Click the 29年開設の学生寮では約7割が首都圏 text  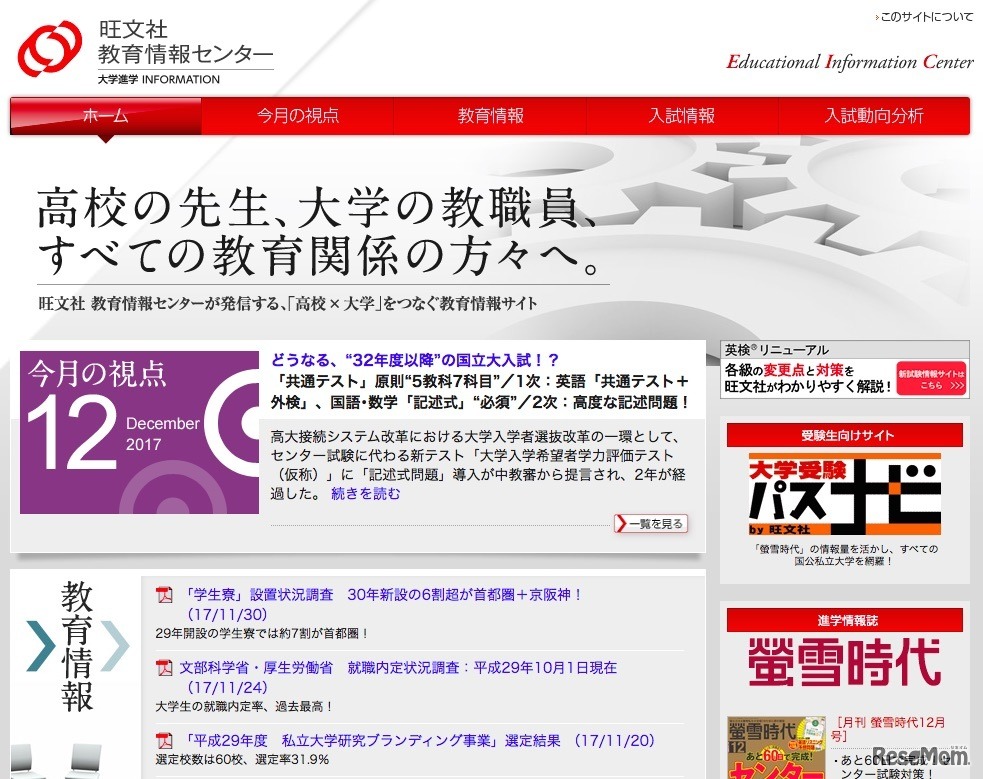tap(262, 634)
